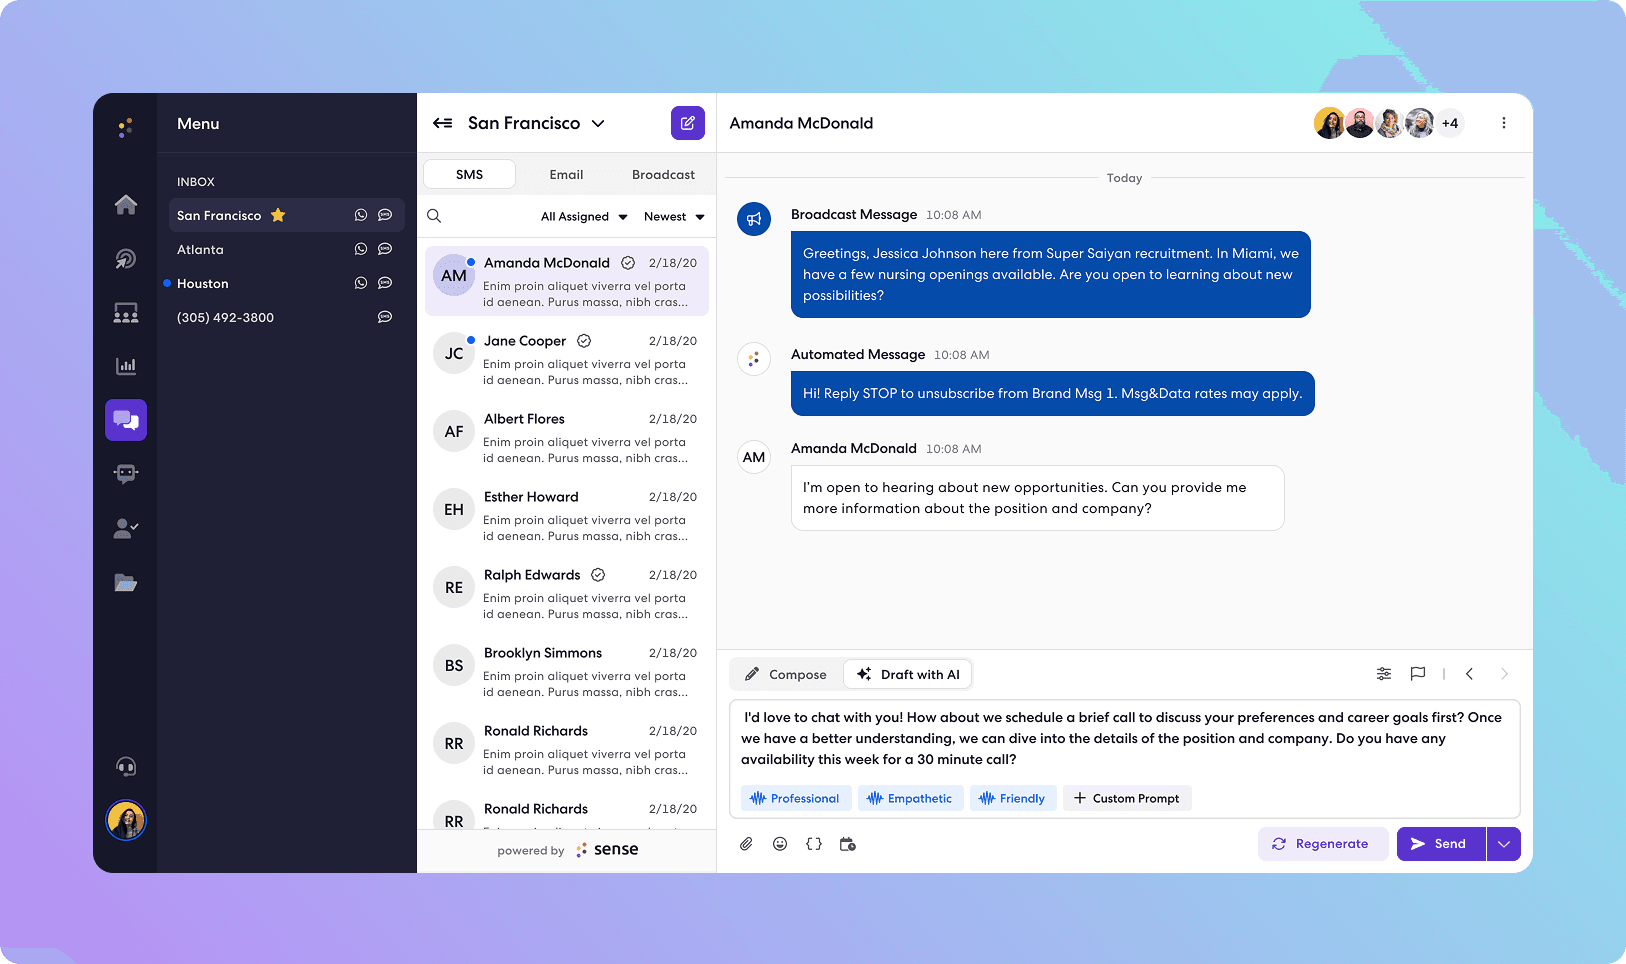Open draft settings sliders icon
This screenshot has height=964, width=1626.
pyautogui.click(x=1384, y=674)
